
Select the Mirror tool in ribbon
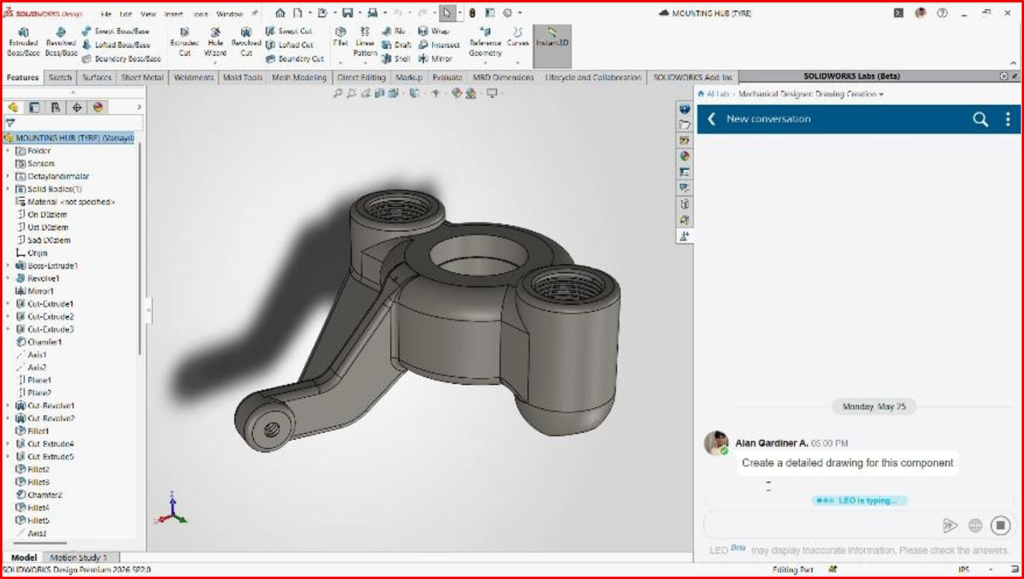[x=436, y=58]
